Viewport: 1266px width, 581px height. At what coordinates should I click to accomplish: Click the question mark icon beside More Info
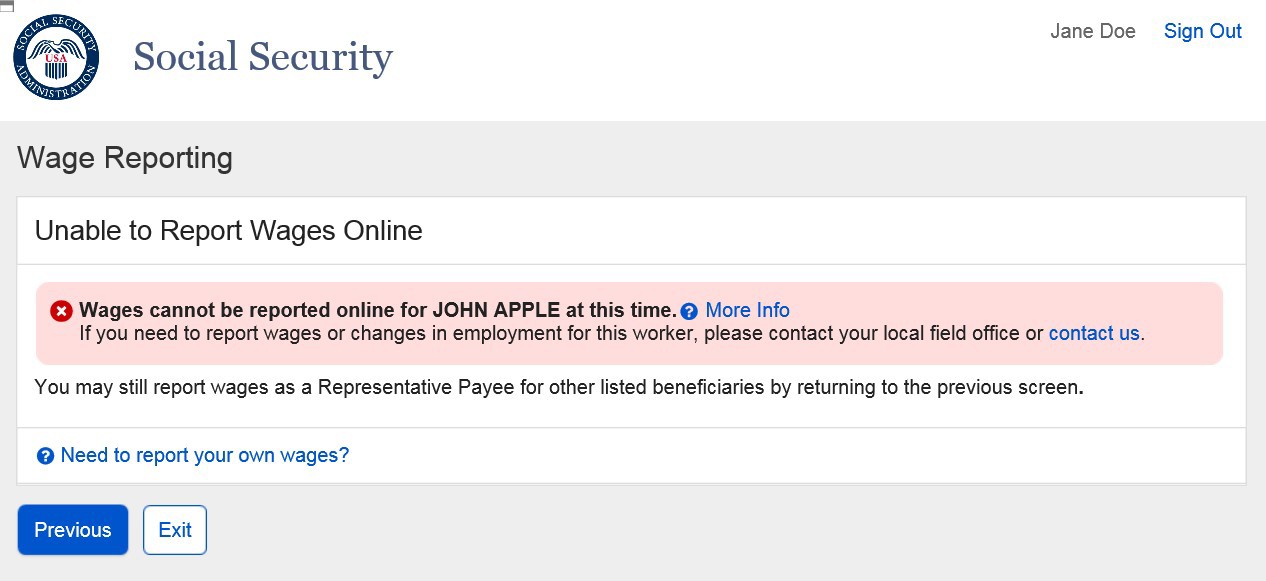[x=688, y=311]
